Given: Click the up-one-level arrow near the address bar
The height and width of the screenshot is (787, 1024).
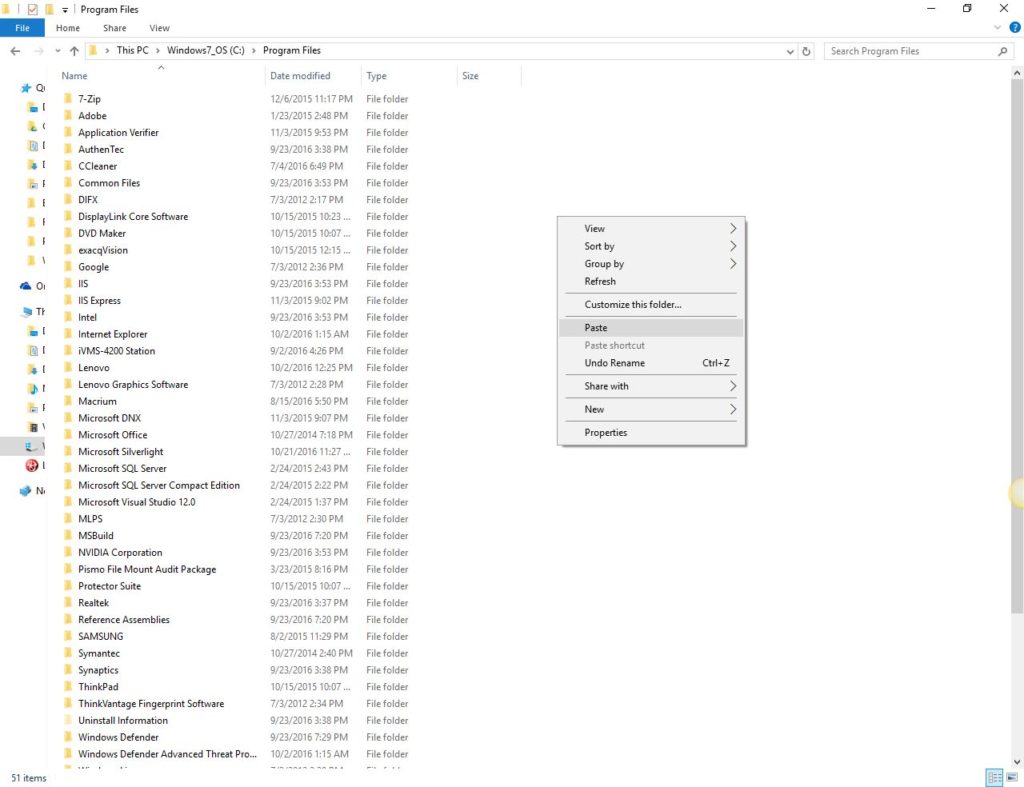Looking at the screenshot, I should tap(74, 51).
